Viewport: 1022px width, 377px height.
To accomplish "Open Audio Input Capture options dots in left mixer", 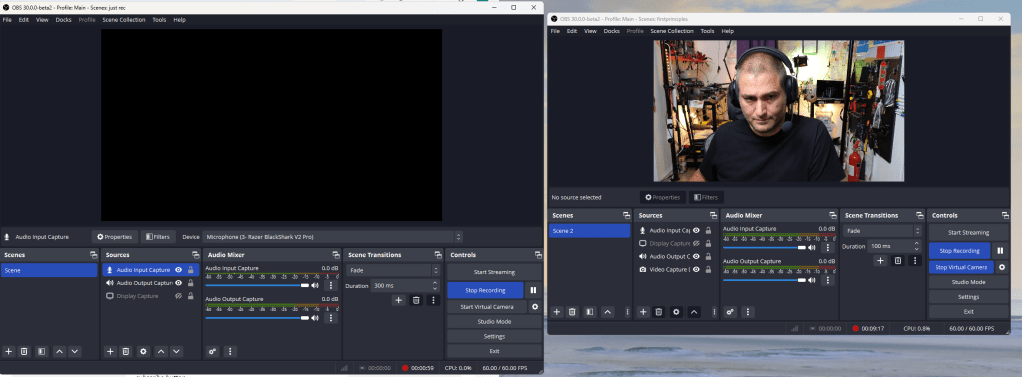I will pos(330,285).
